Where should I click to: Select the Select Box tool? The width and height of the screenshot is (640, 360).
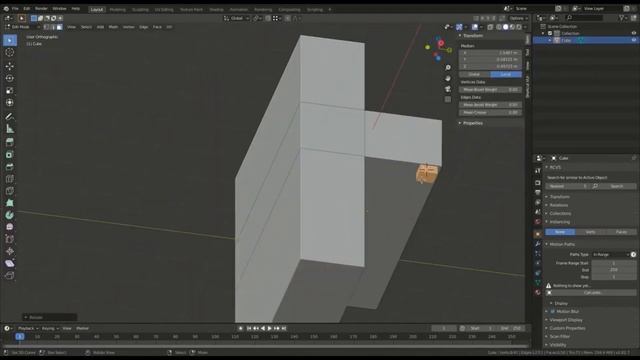point(10,40)
